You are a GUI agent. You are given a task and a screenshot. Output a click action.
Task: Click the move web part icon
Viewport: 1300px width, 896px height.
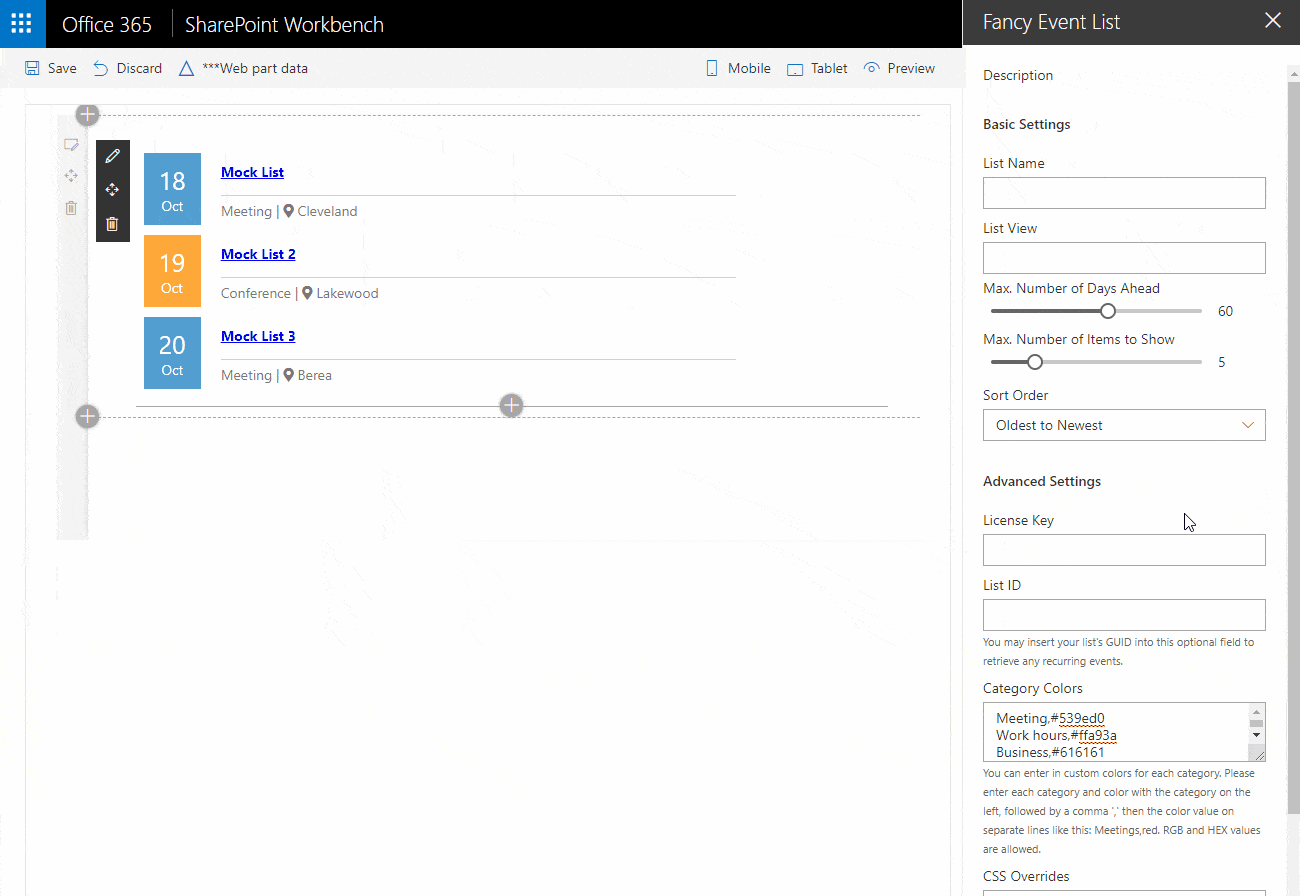point(112,190)
